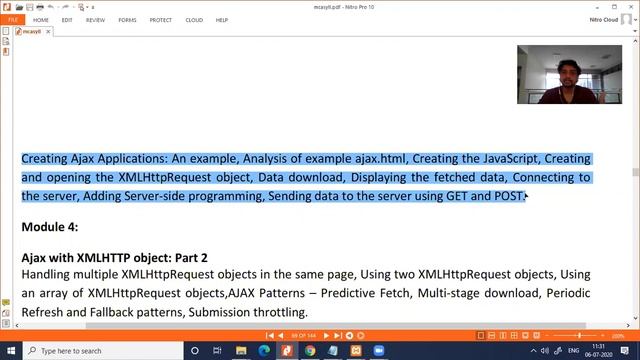Click the page number field
640x360 pixels.
[304, 336]
